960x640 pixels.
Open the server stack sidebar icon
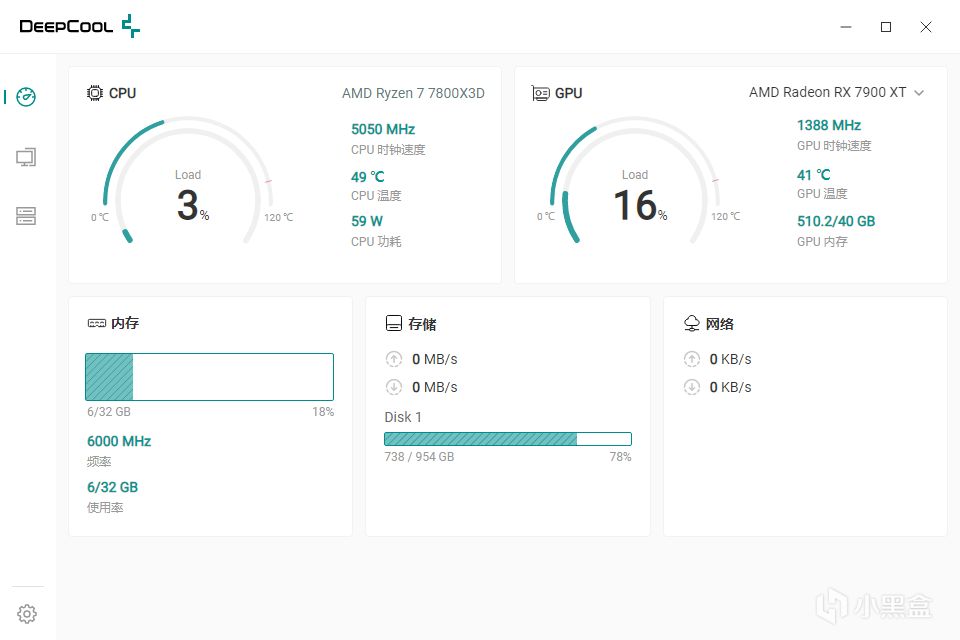pyautogui.click(x=26, y=216)
